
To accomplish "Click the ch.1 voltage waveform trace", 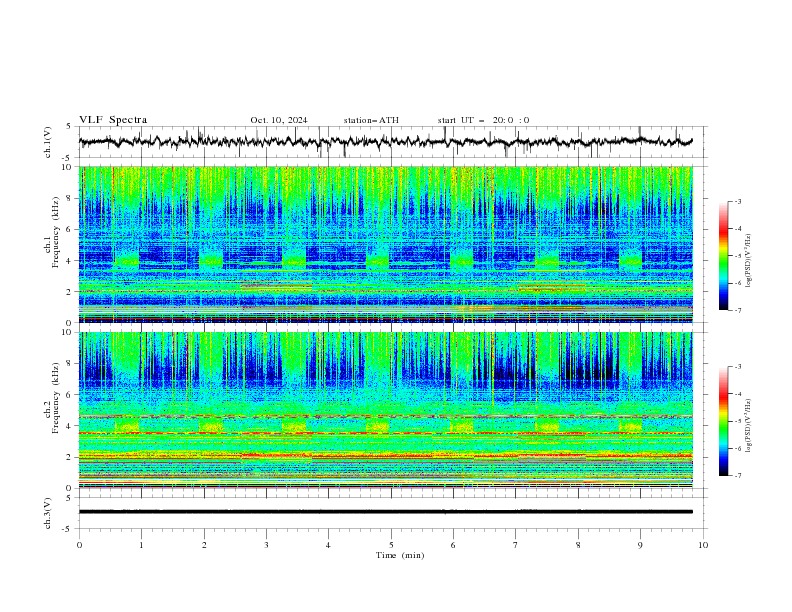I will (385, 142).
